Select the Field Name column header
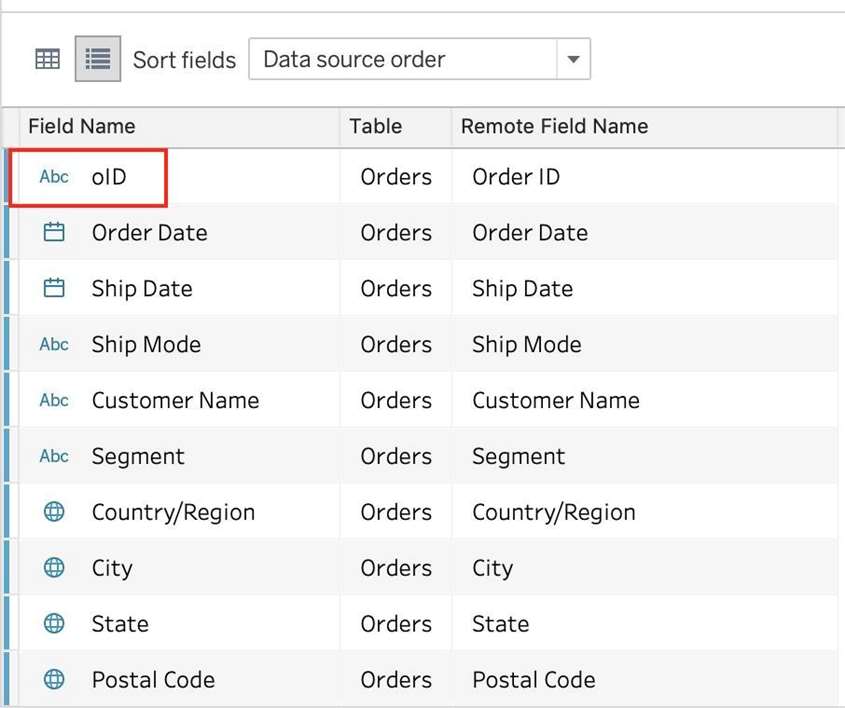 (82, 126)
